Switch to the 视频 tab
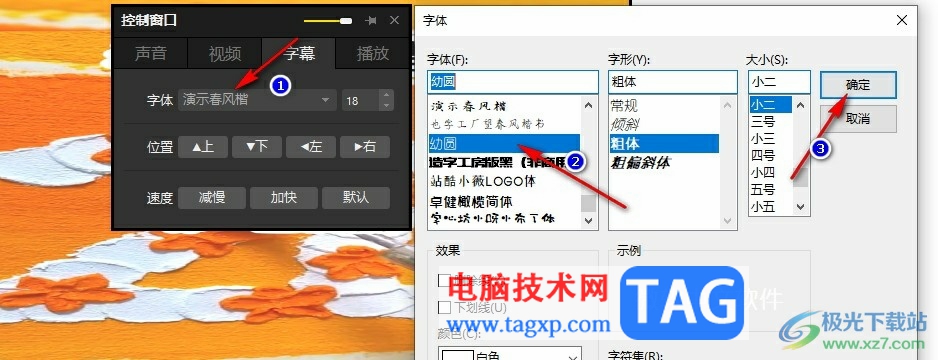 click(224, 54)
